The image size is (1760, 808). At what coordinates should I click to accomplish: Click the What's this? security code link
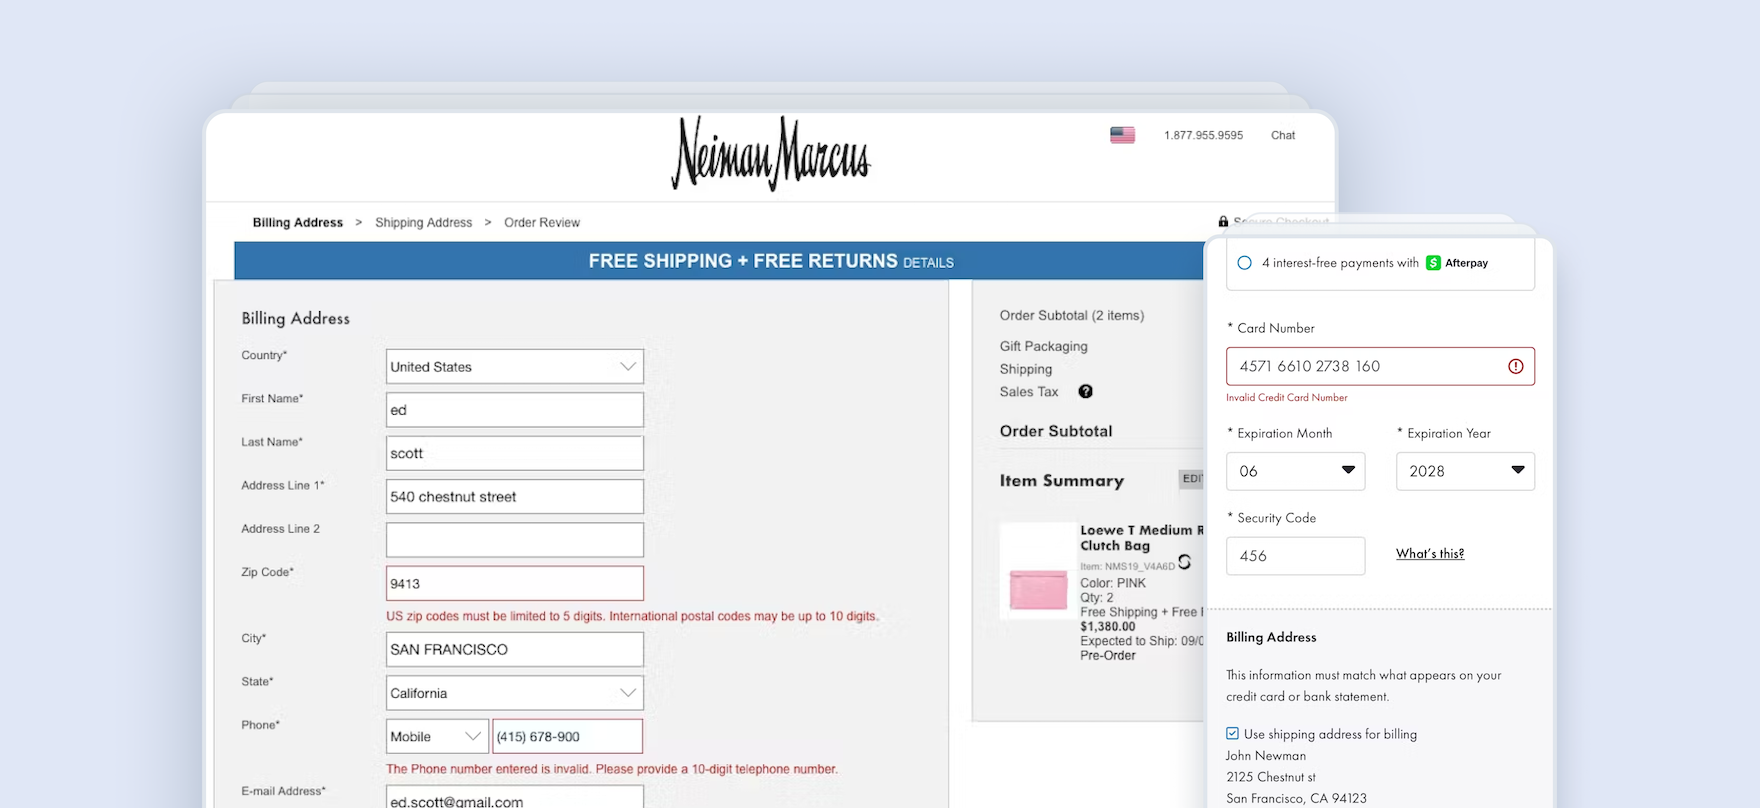coord(1429,554)
